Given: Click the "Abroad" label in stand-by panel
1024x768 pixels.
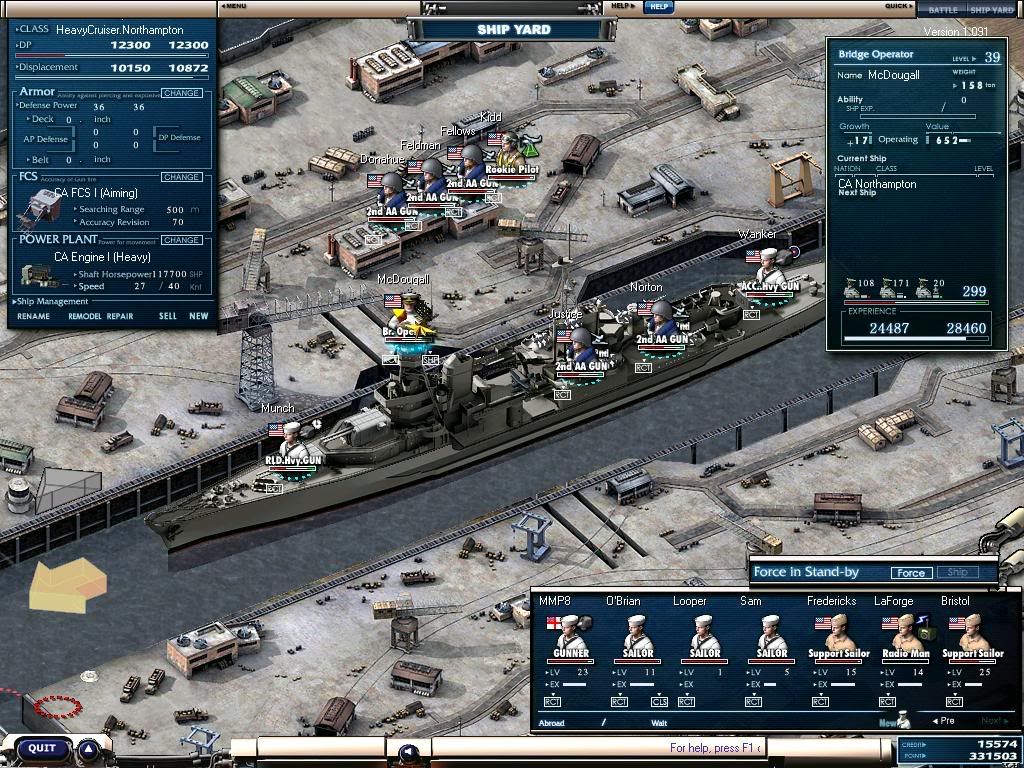Looking at the screenshot, I should point(551,723).
